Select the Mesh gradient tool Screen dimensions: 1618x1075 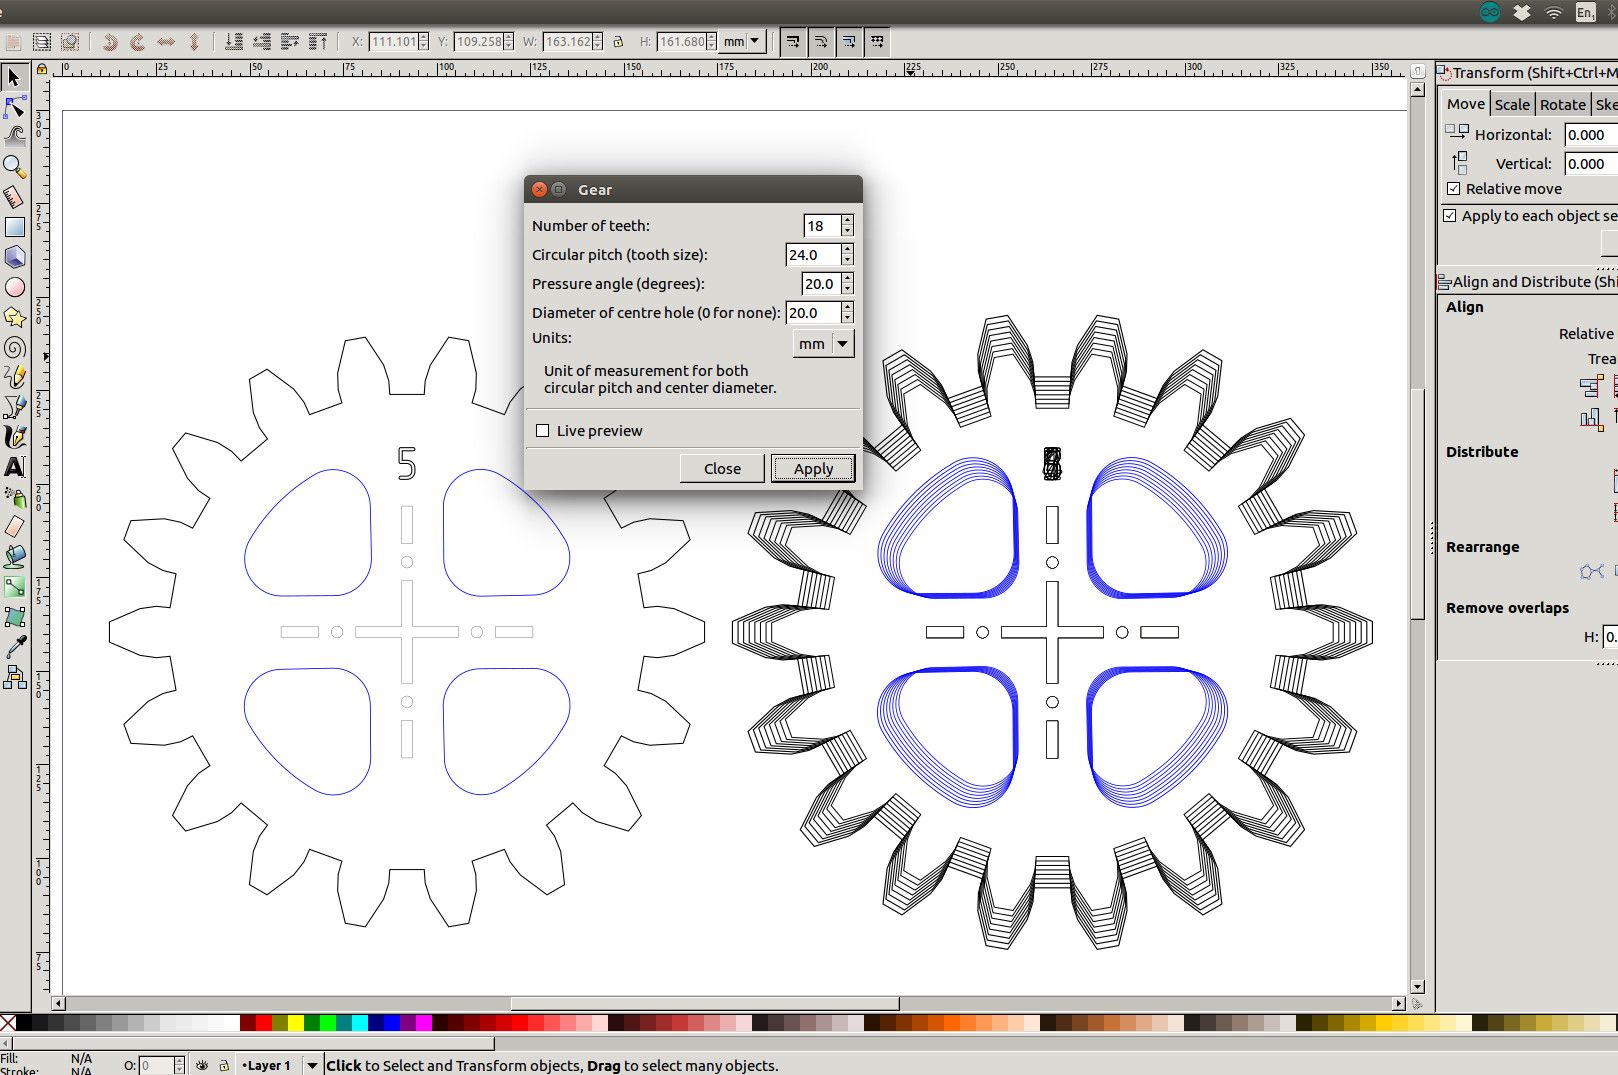pyautogui.click(x=14, y=617)
